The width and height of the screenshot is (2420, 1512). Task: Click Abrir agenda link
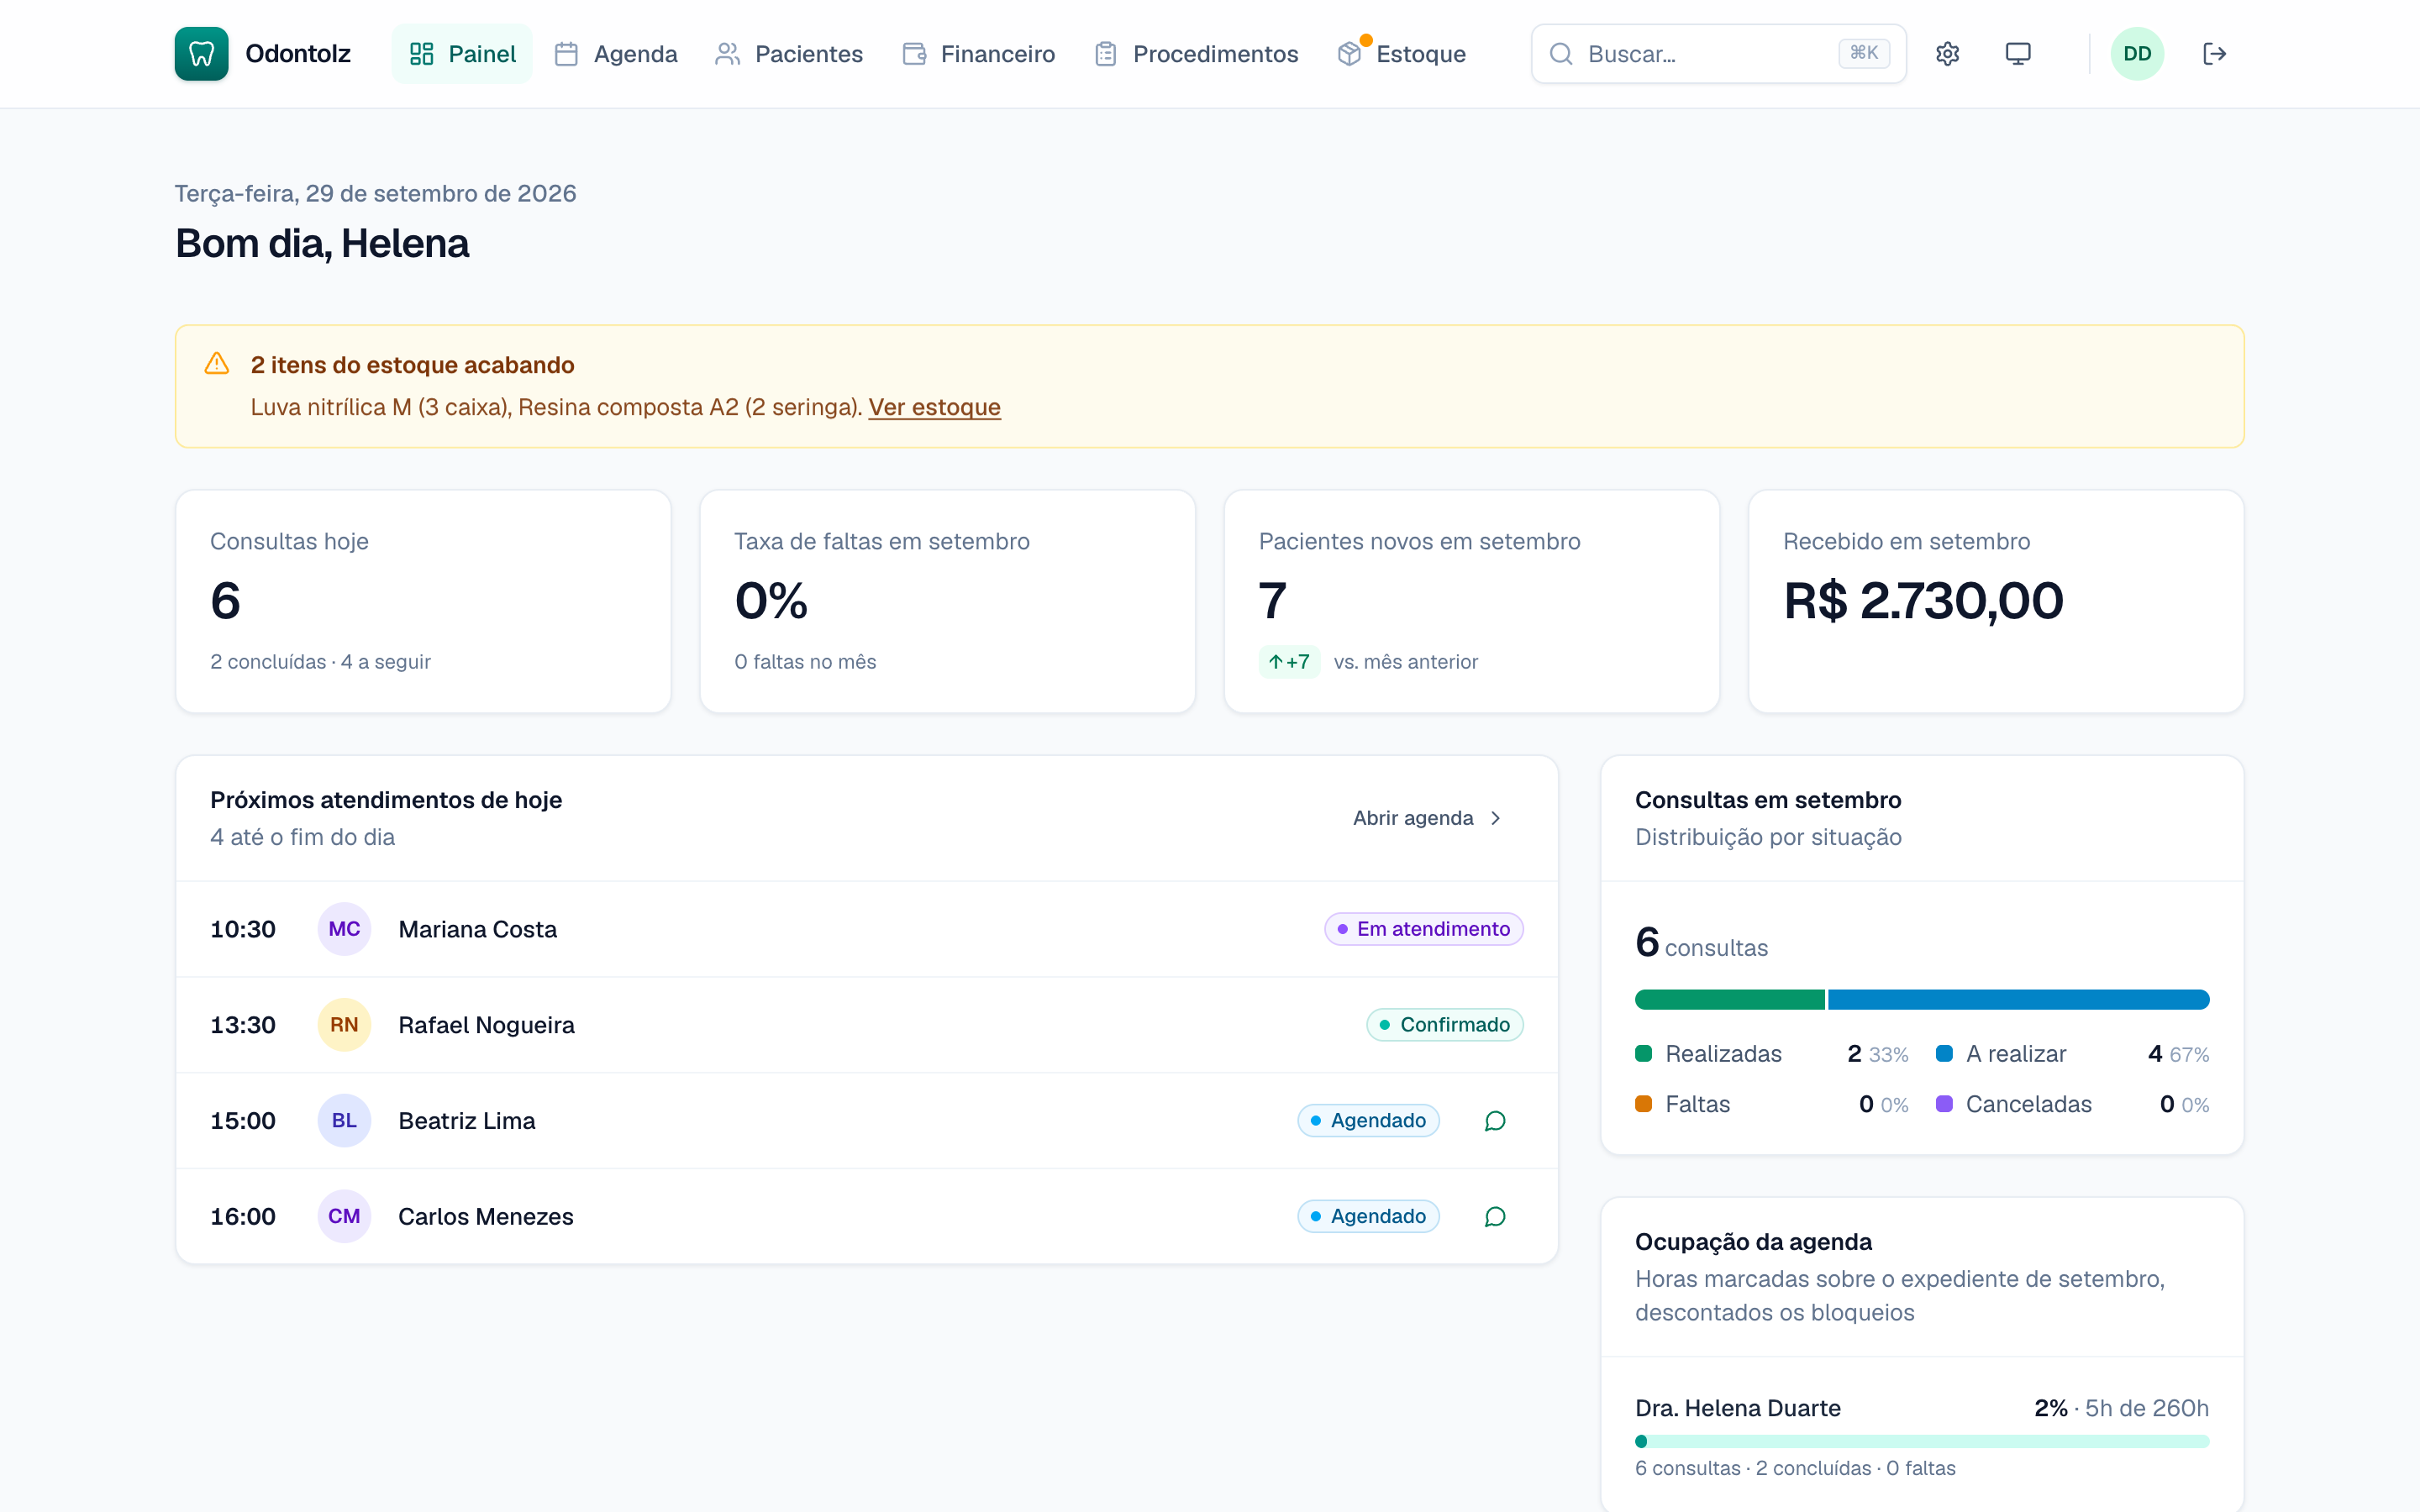tap(1428, 818)
